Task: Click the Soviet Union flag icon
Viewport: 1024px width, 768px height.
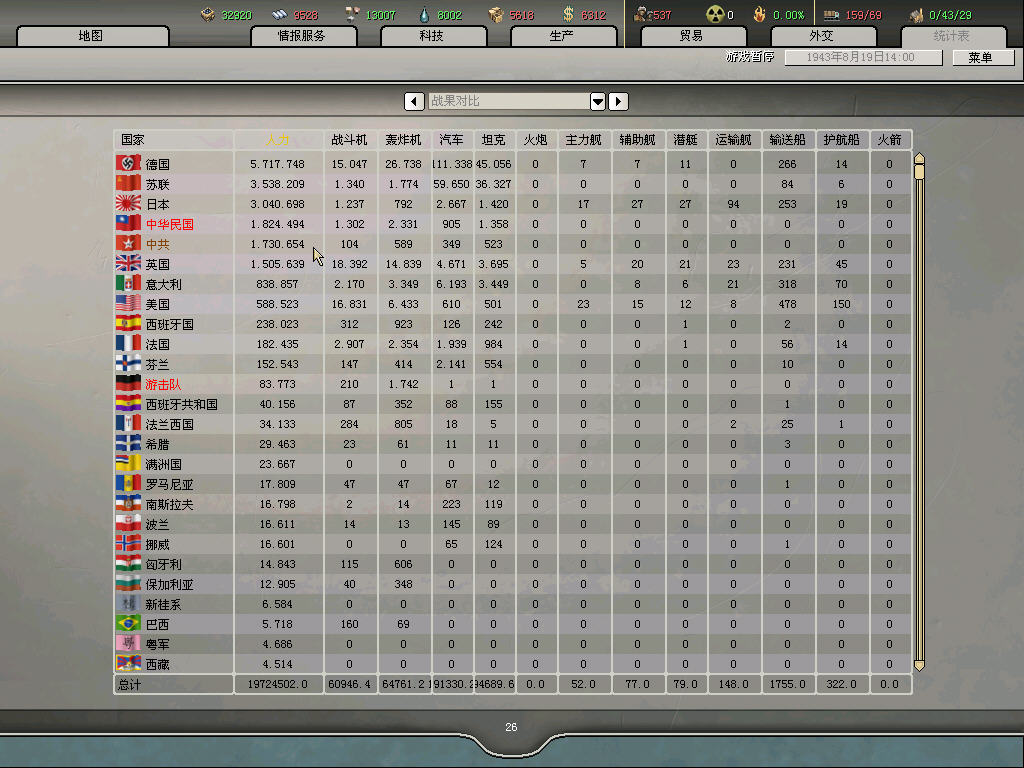Action: click(128, 184)
